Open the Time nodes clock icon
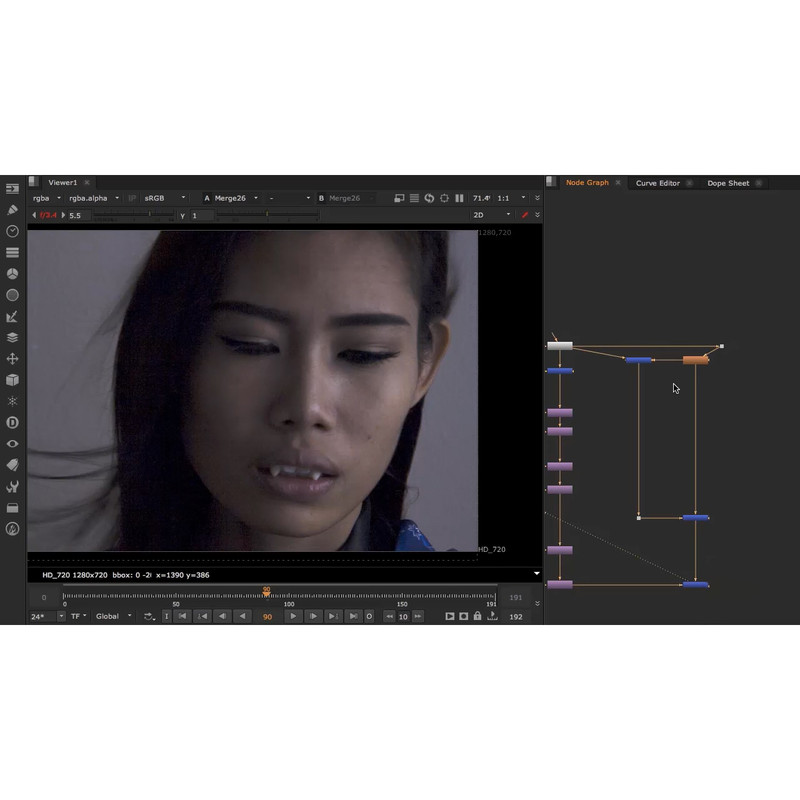Screen dimensions: 800x800 click(x=12, y=231)
